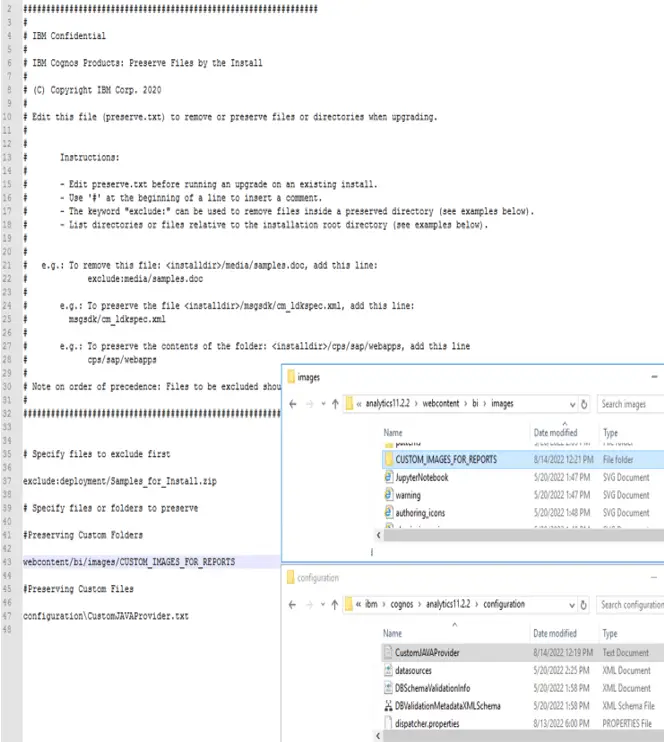Click line 43 webcontent/bi/images path

(x=129, y=562)
